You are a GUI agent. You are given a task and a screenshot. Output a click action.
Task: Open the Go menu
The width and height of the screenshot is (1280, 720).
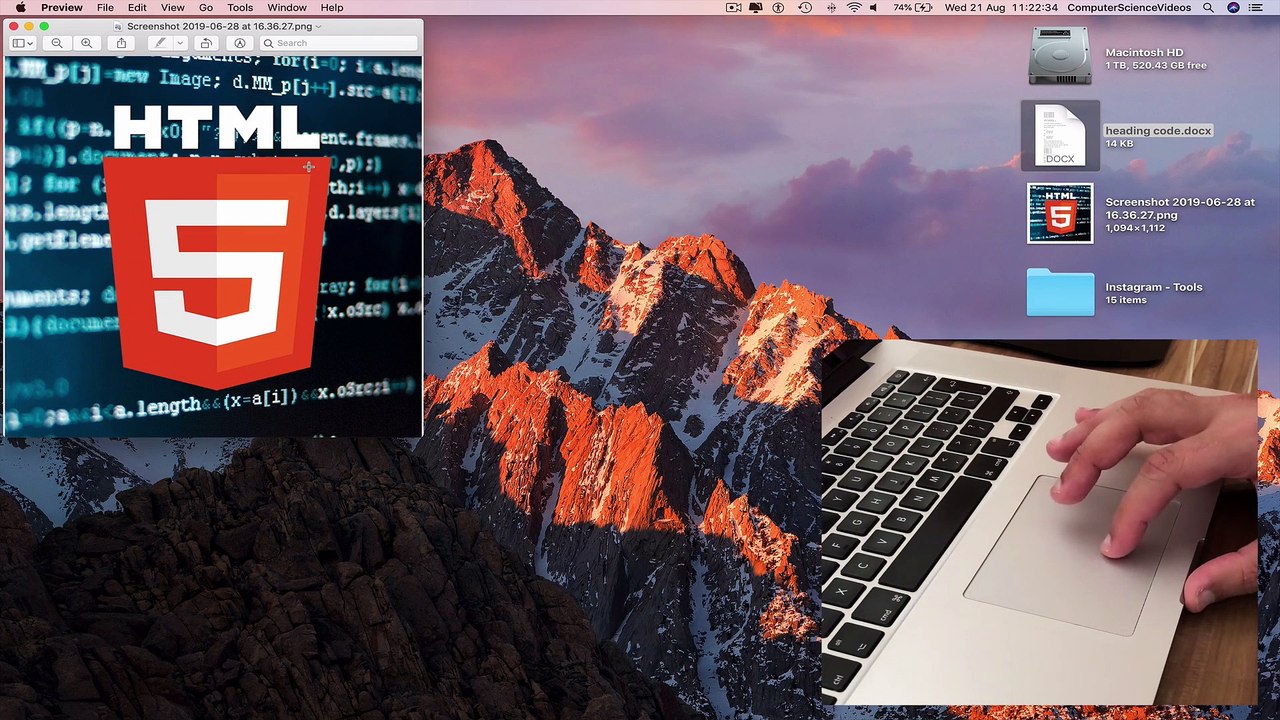coord(206,8)
